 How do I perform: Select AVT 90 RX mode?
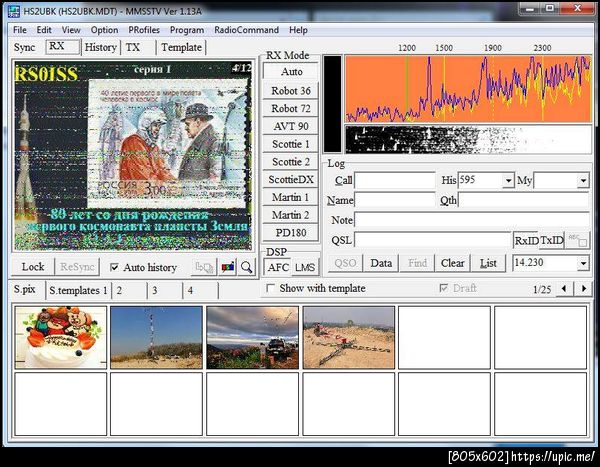pos(291,126)
